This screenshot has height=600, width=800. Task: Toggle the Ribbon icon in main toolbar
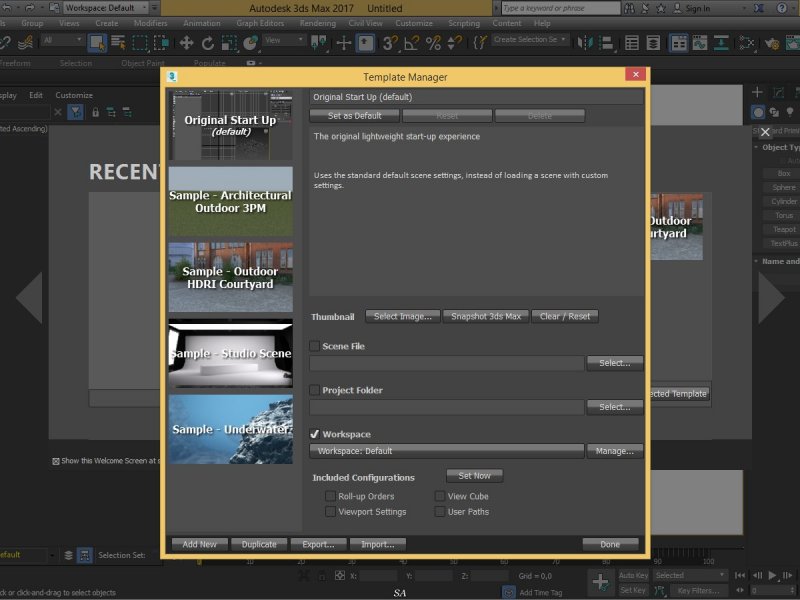coord(678,43)
